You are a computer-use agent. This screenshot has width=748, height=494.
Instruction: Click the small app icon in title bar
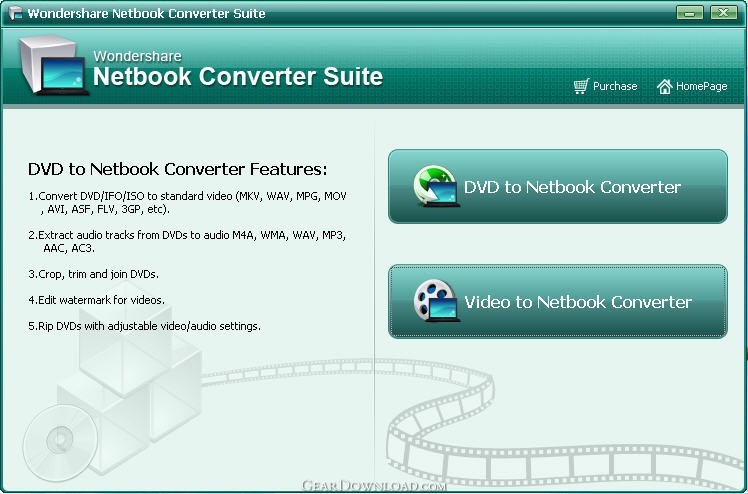[x=15, y=13]
